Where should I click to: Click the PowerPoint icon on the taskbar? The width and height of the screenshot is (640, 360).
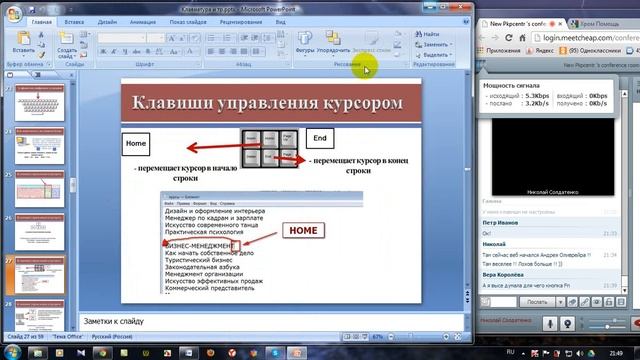[x=297, y=353]
